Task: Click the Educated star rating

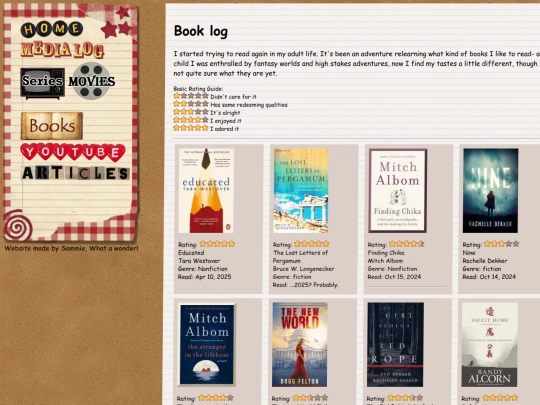Action: click(x=217, y=244)
